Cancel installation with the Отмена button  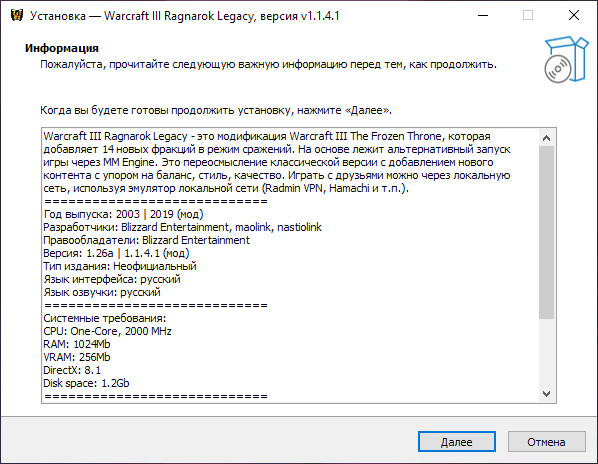[547, 442]
